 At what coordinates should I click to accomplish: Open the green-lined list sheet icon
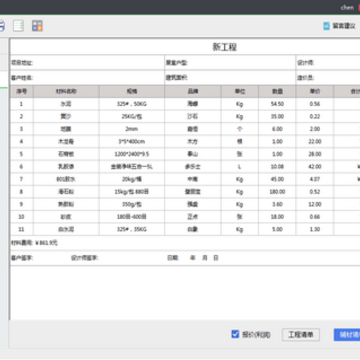pyautogui.click(x=18, y=26)
